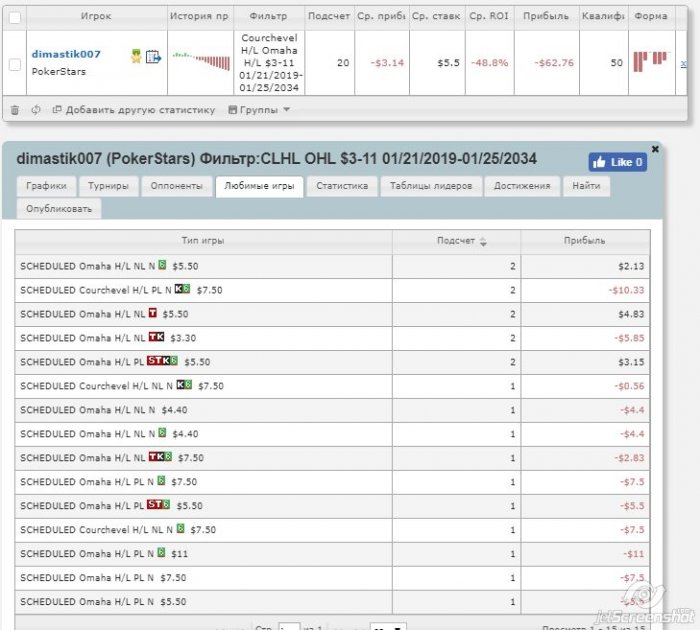Click TK8 icon in Omaha NL $7.50 row
Viewport: 700px width, 630px height.
point(160,456)
